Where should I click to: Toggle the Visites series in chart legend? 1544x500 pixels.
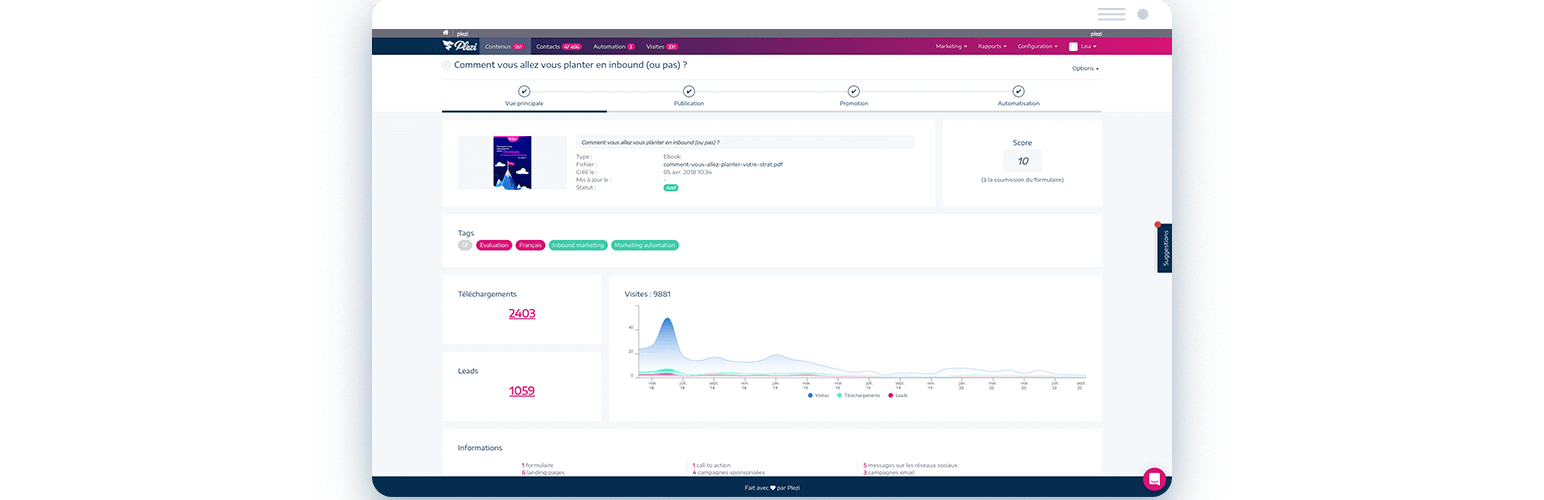pyautogui.click(x=819, y=395)
